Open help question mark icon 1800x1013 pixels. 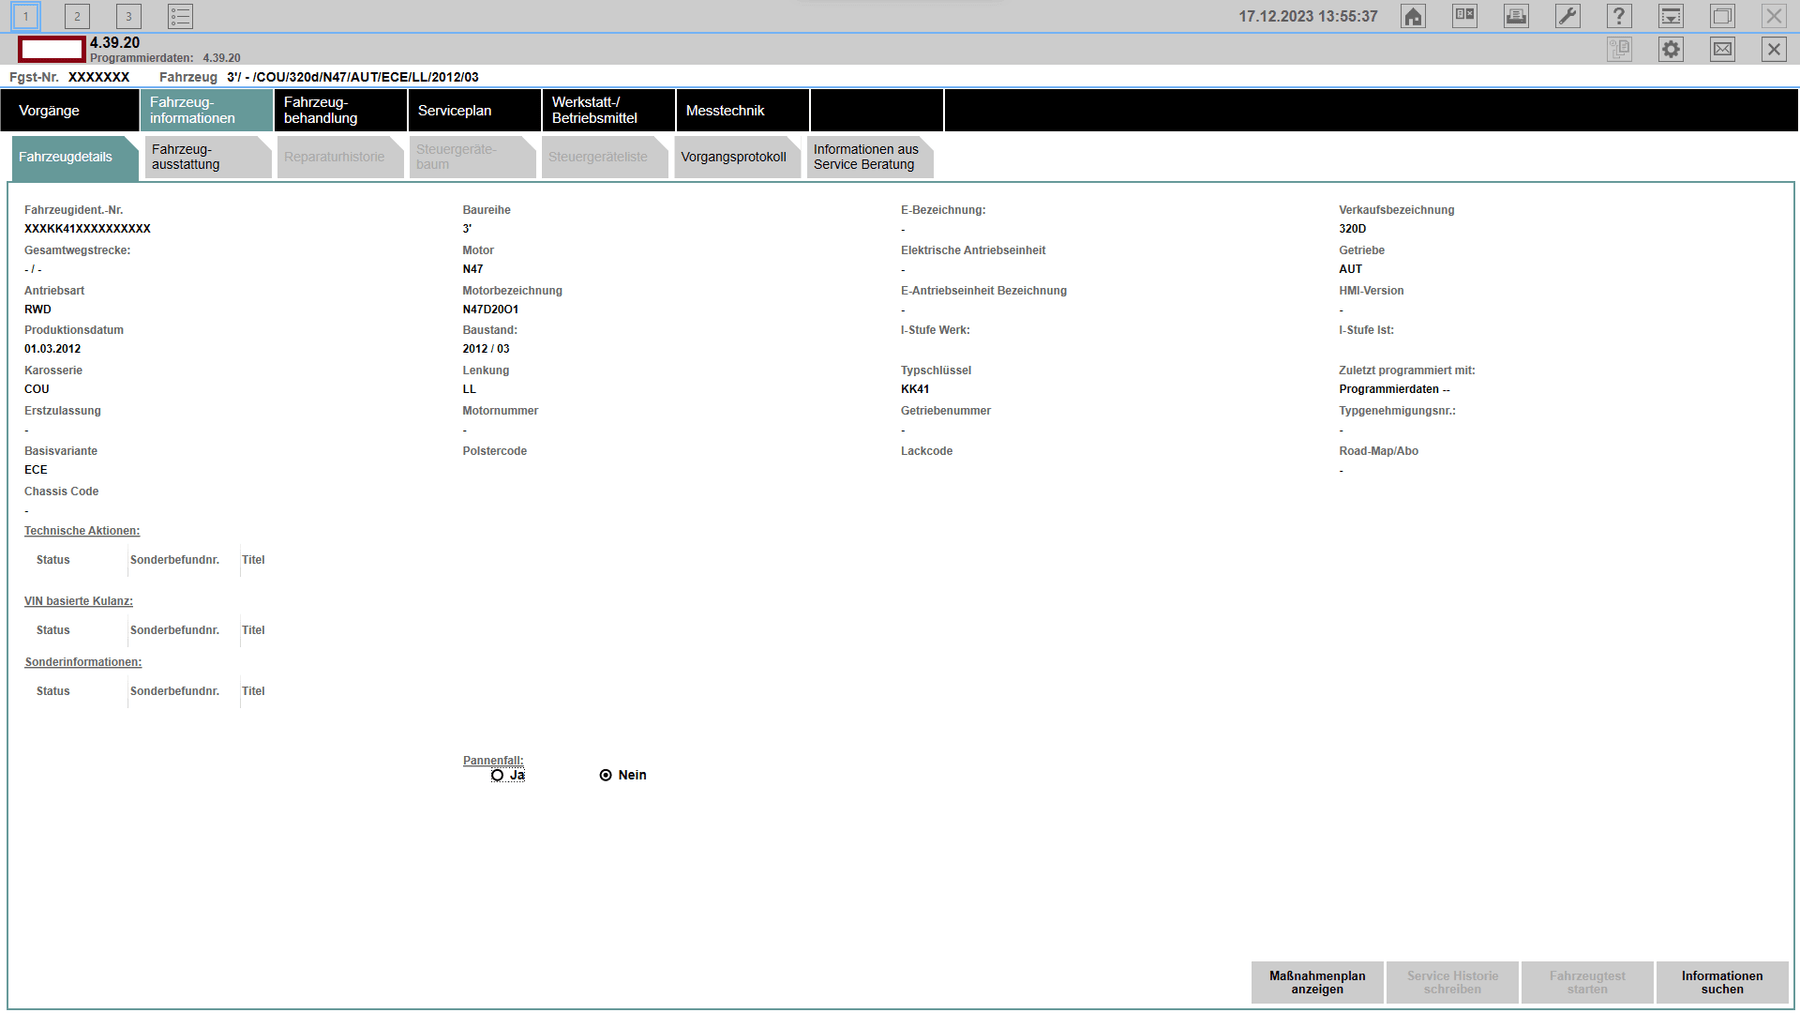click(1619, 16)
